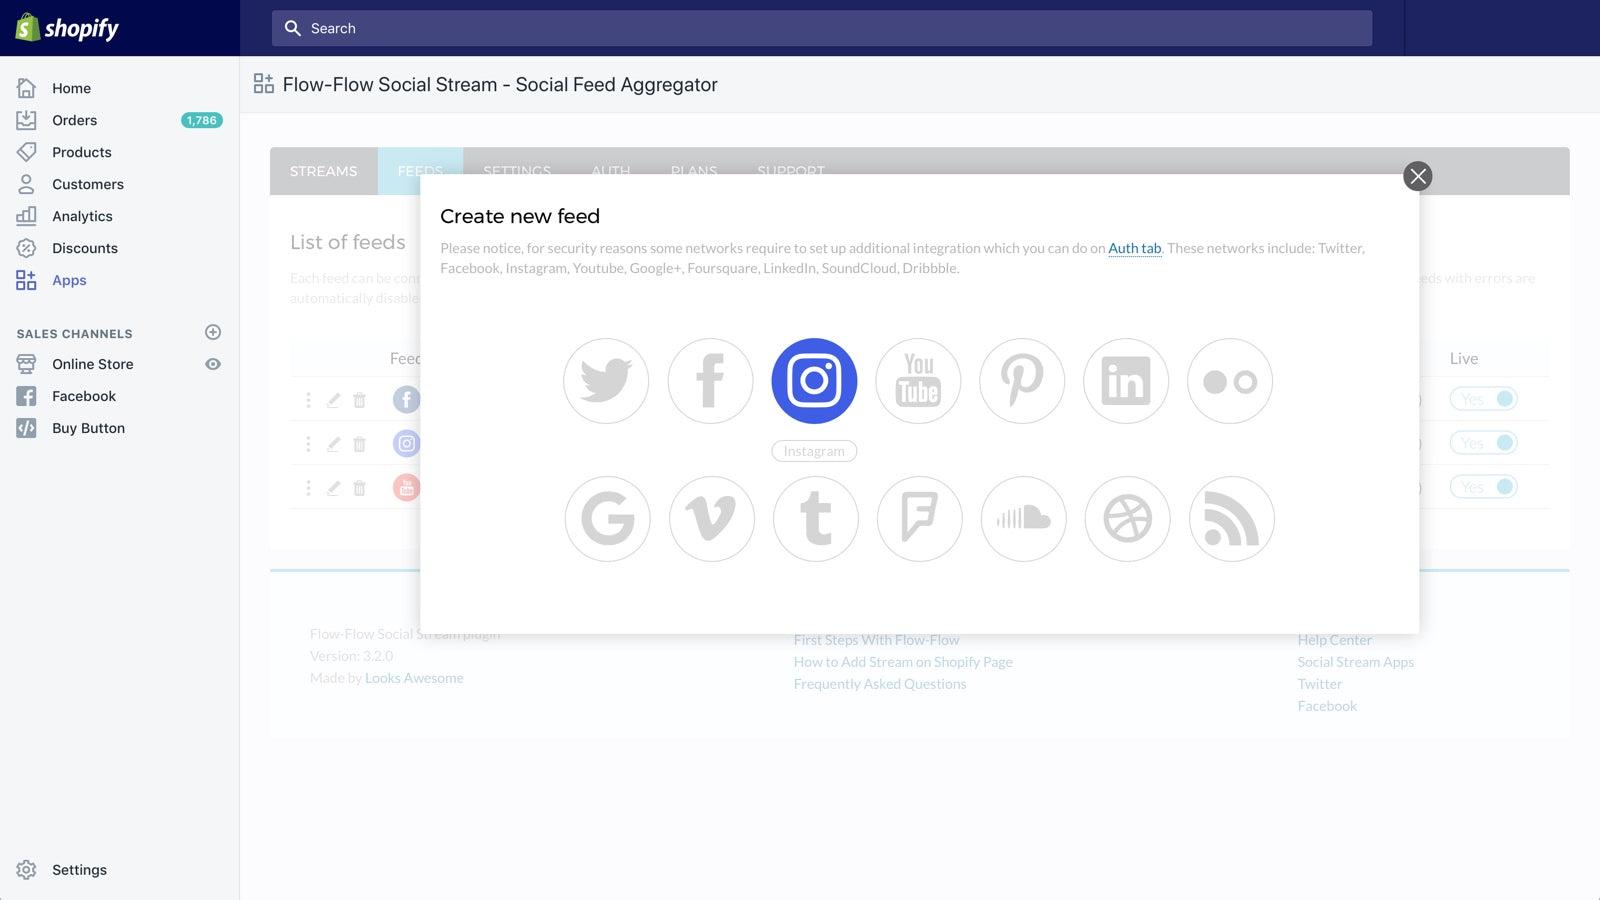Screen dimensions: 1600x900
Task: Switch the first feed's Live toggle off
Action: [1484, 398]
